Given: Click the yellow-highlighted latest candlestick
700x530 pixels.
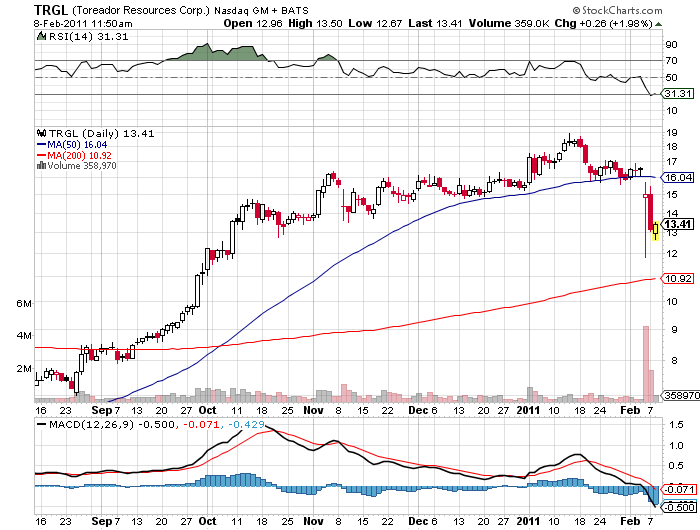Looking at the screenshot, I should [x=655, y=230].
